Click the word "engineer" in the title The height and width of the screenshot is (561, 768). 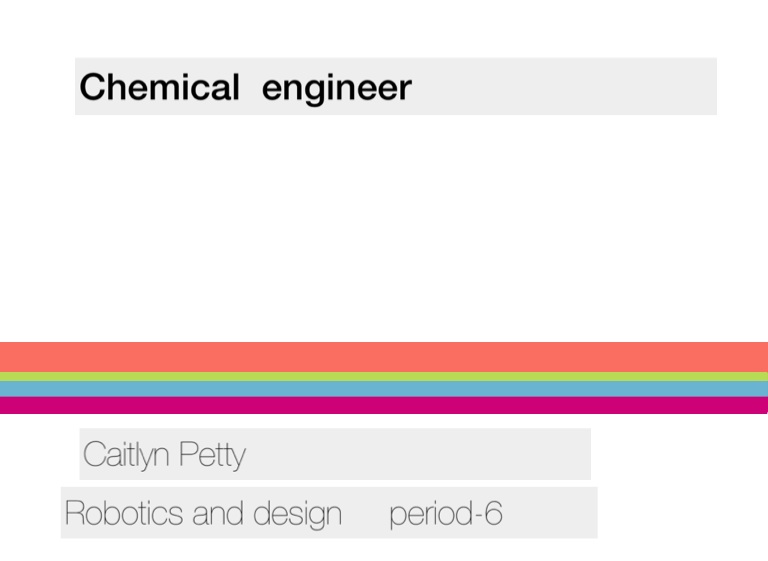[336, 88]
